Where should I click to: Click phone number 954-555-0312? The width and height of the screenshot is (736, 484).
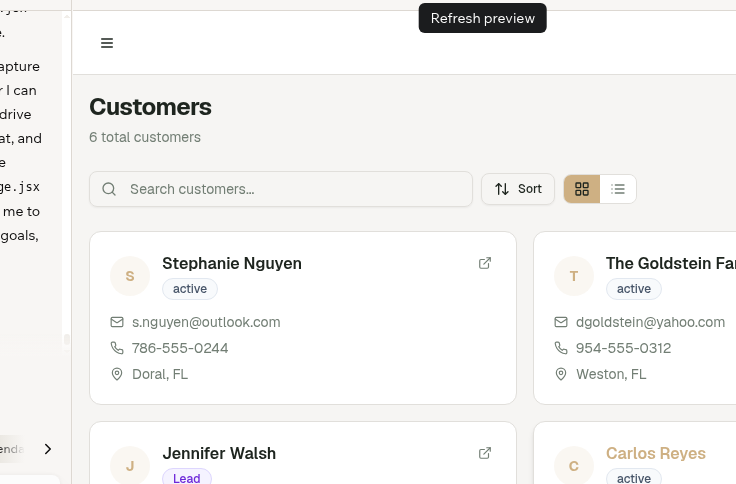click(623, 348)
